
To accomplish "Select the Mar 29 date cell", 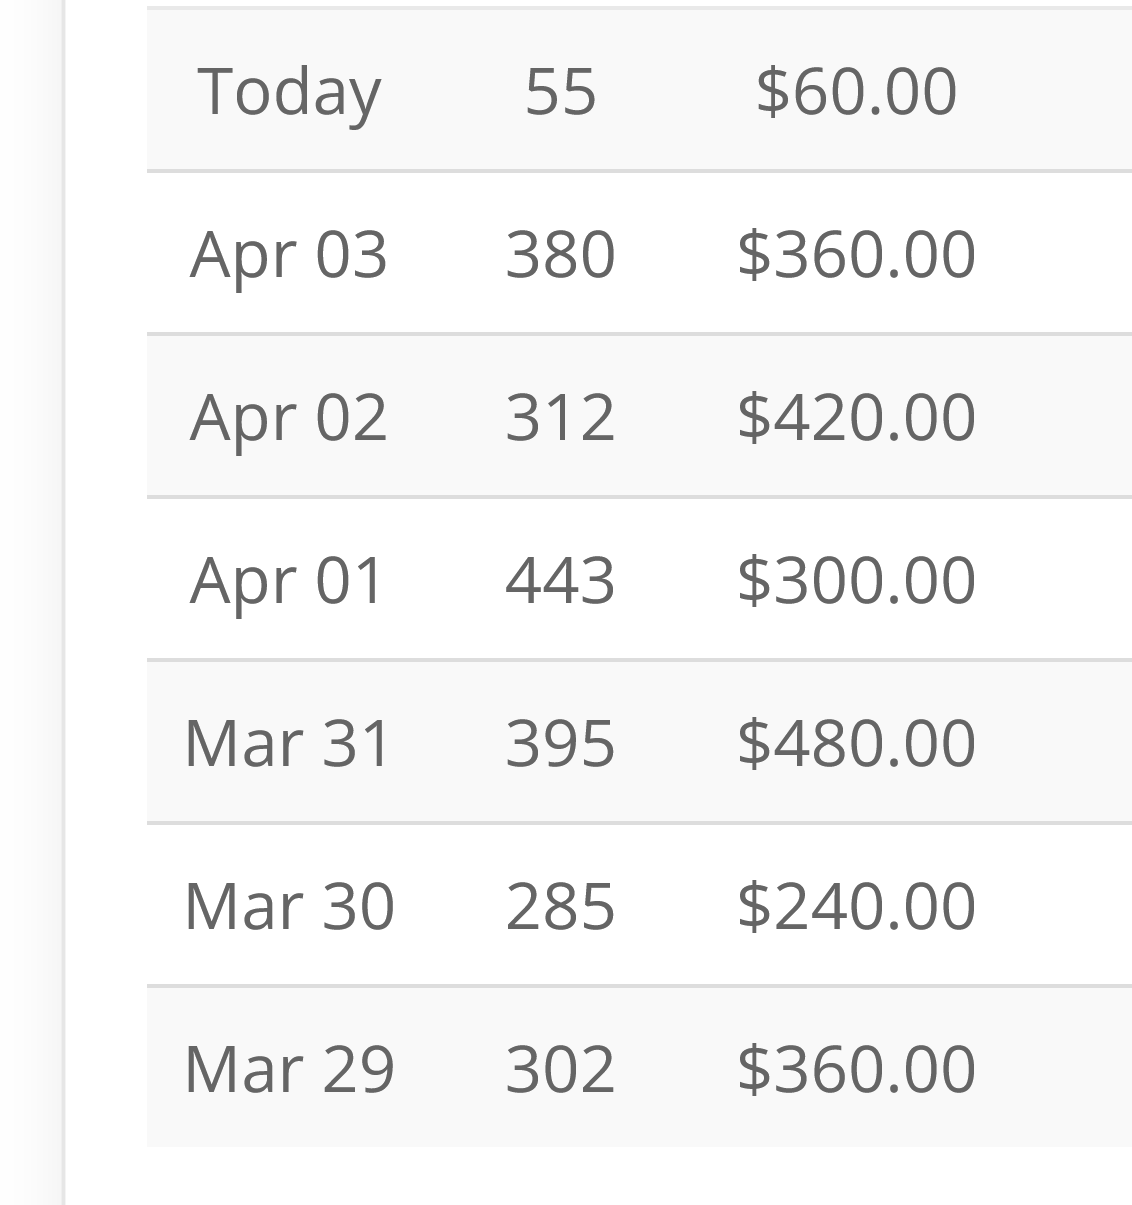I will point(290,1069).
